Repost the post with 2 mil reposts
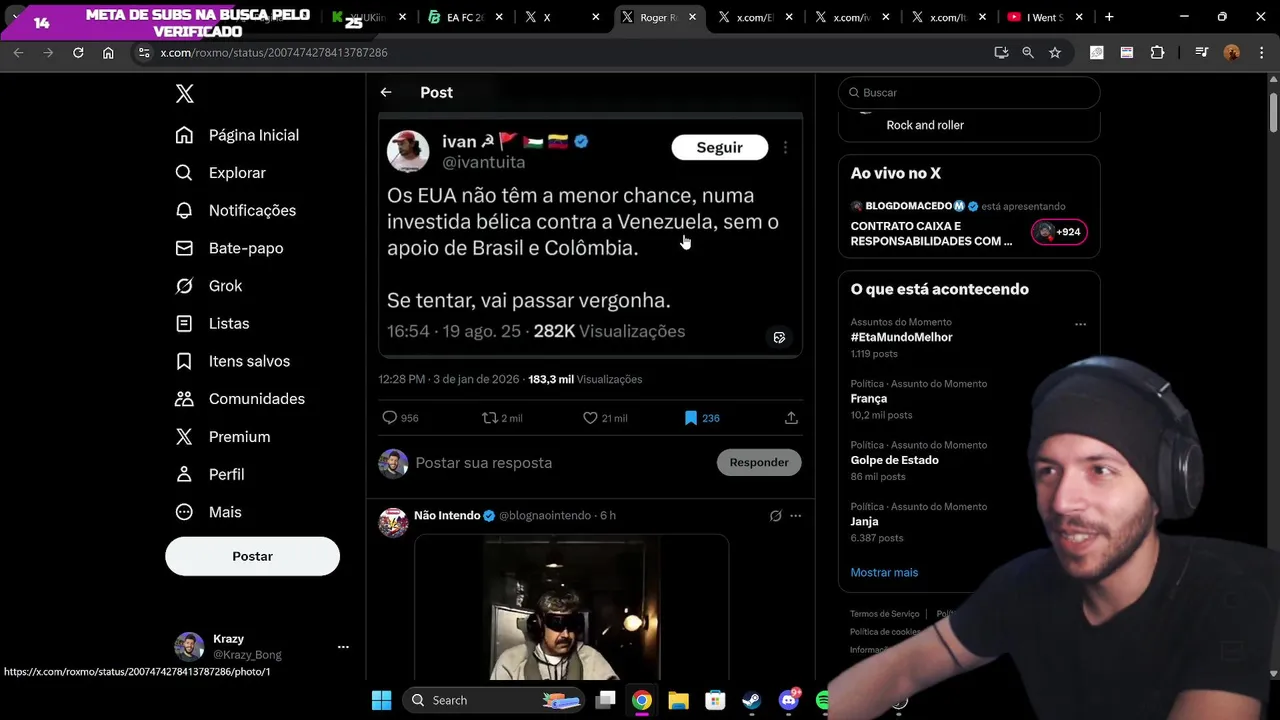 (490, 418)
